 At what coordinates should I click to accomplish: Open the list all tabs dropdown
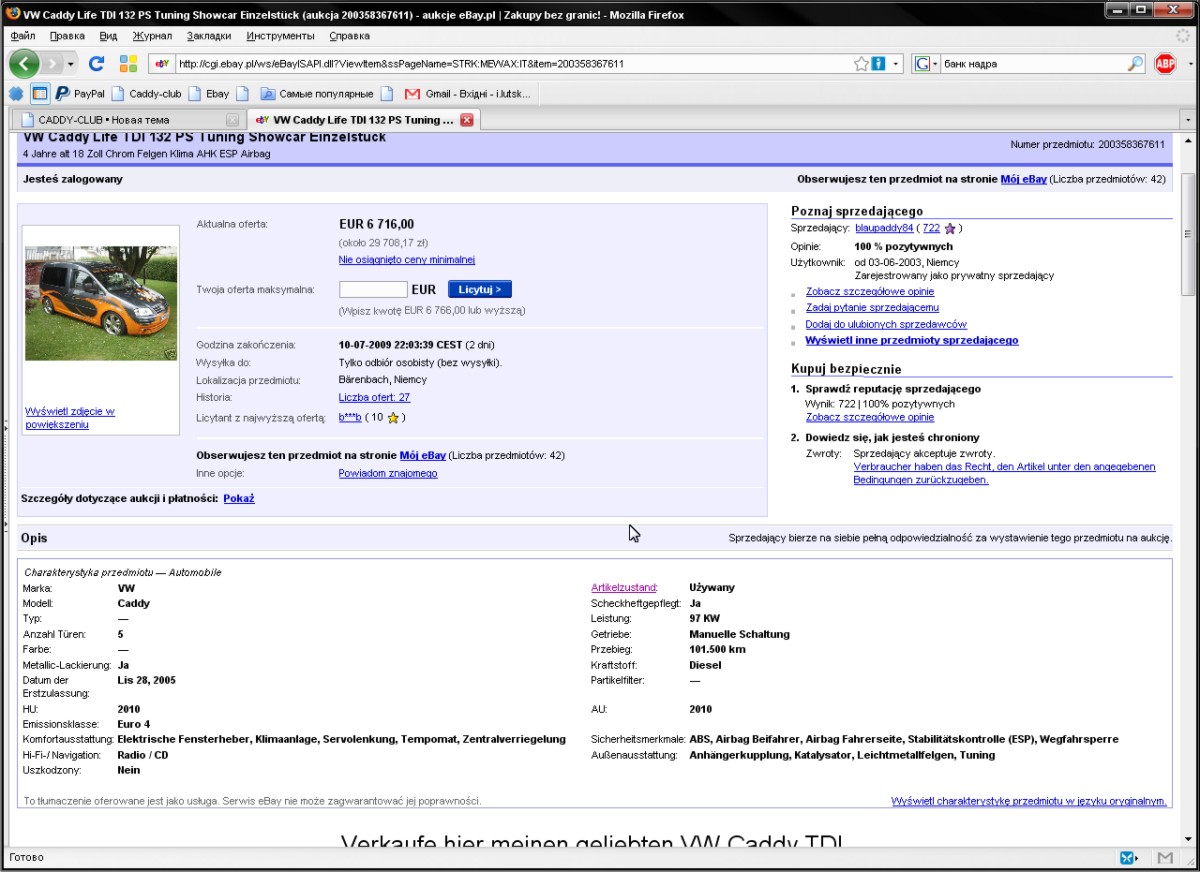point(1188,120)
